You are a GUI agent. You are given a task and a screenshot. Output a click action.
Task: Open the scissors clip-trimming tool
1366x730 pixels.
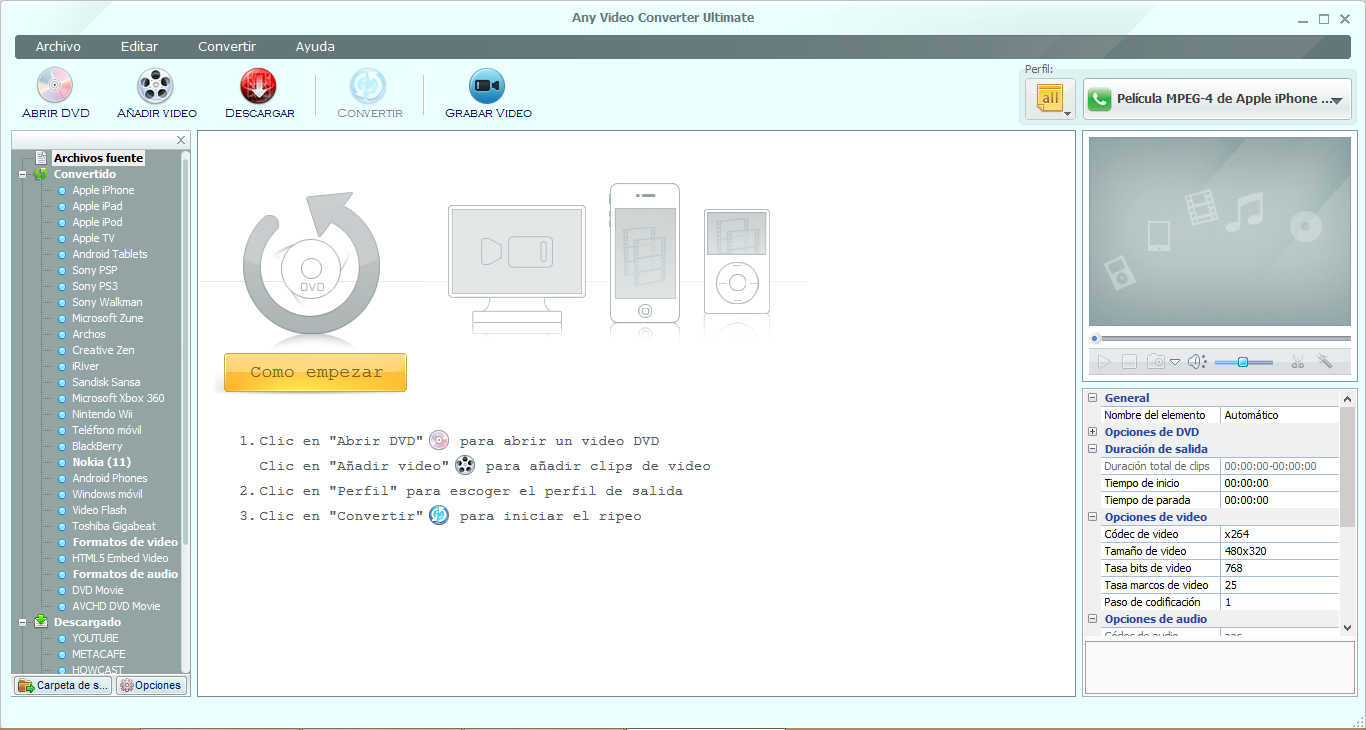point(1297,362)
